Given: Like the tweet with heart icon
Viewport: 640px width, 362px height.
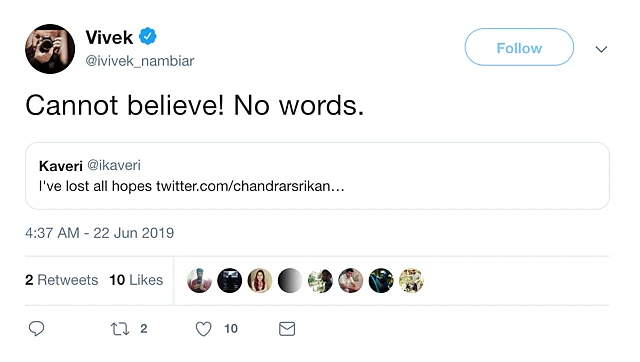Looking at the screenshot, I should pos(203,329).
